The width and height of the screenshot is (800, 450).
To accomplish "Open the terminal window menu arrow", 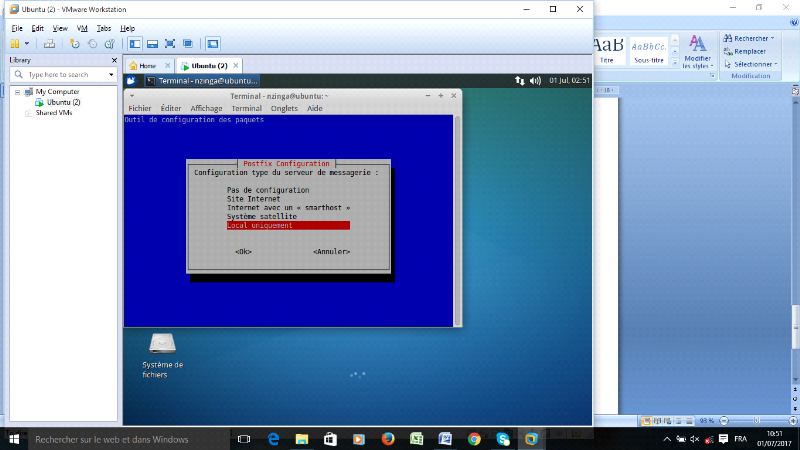I will [x=132, y=96].
